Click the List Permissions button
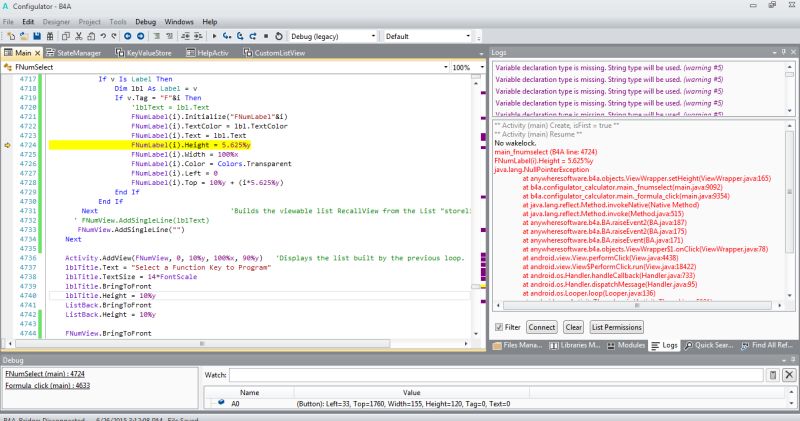800x421 pixels. [x=615, y=327]
